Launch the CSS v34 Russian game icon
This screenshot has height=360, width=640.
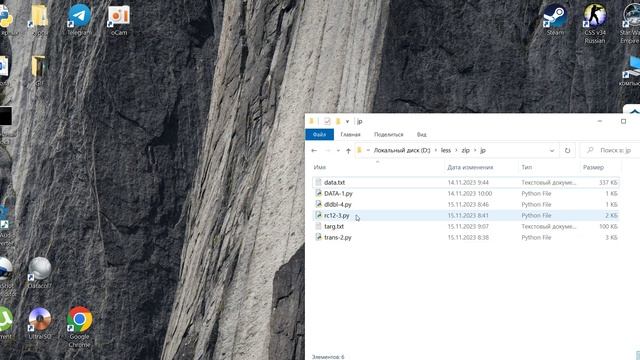point(595,23)
